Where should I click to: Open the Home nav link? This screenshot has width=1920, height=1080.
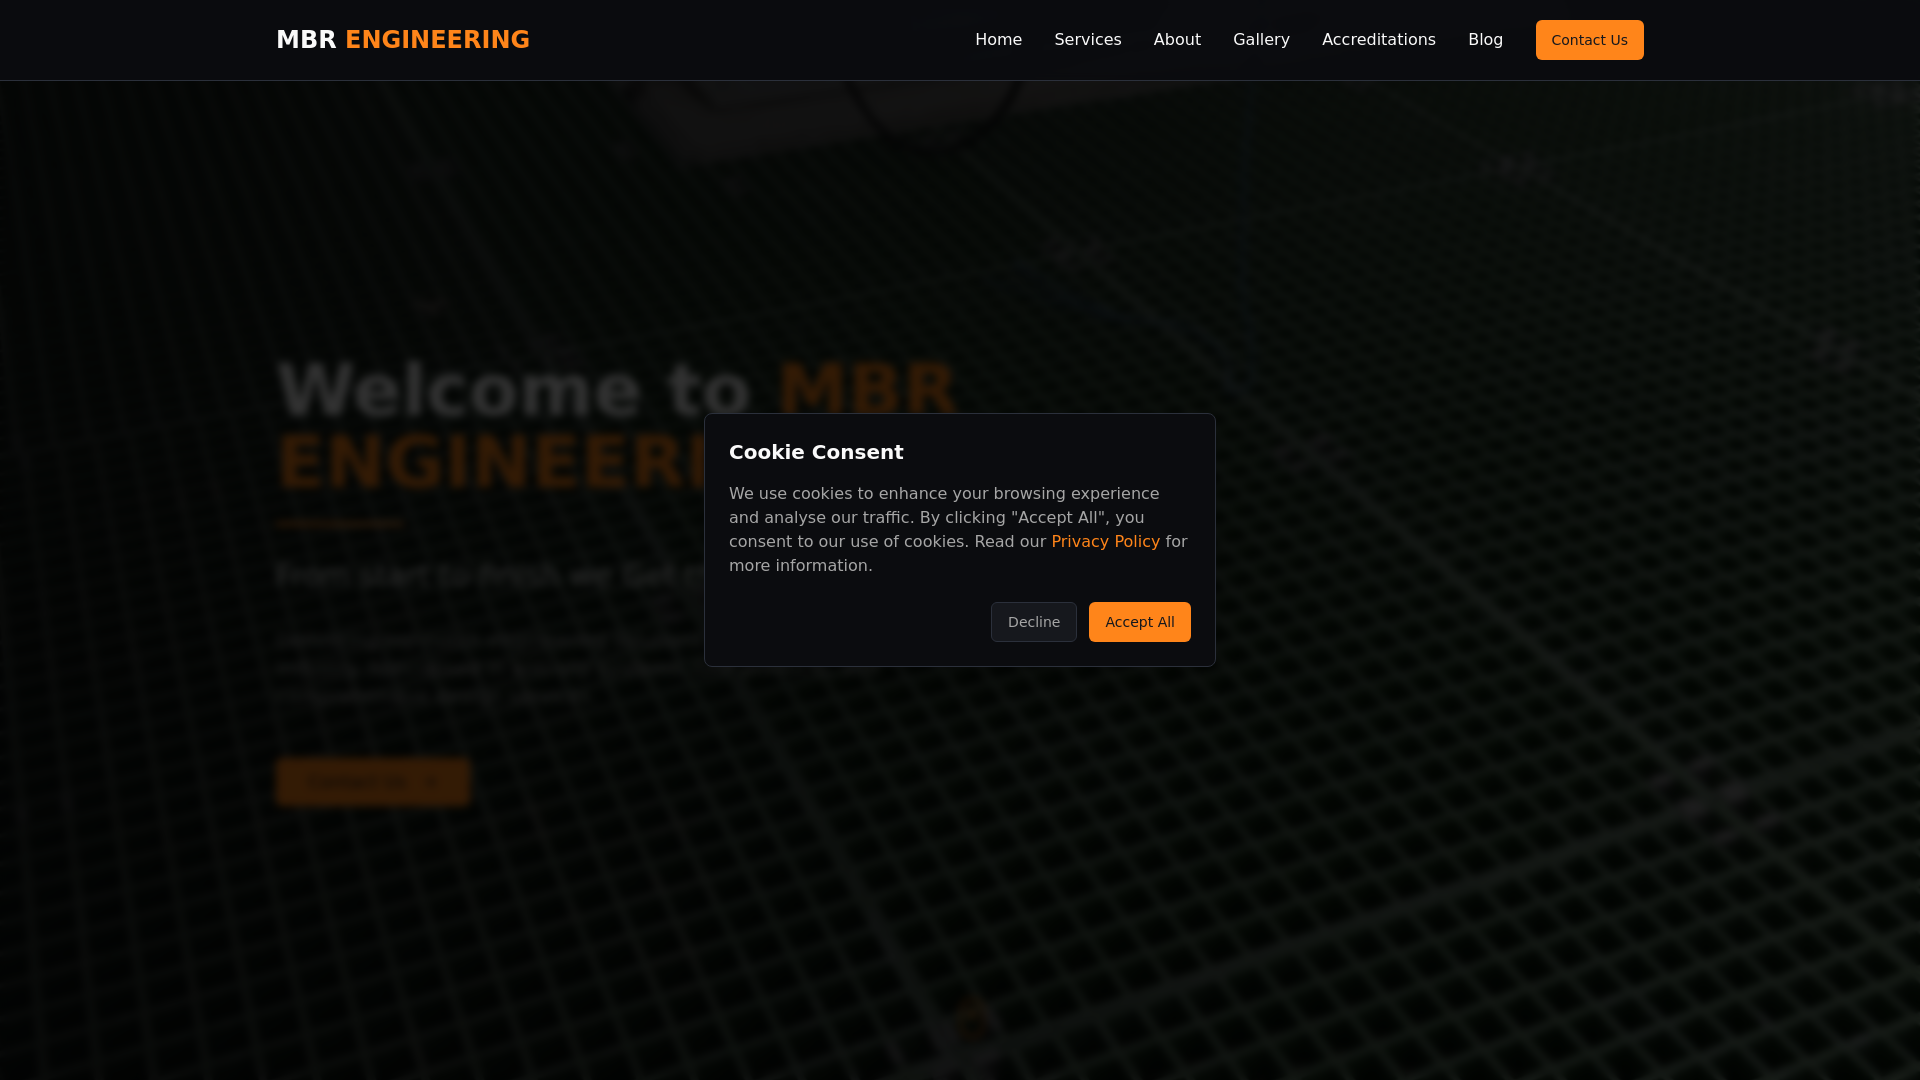(998, 40)
